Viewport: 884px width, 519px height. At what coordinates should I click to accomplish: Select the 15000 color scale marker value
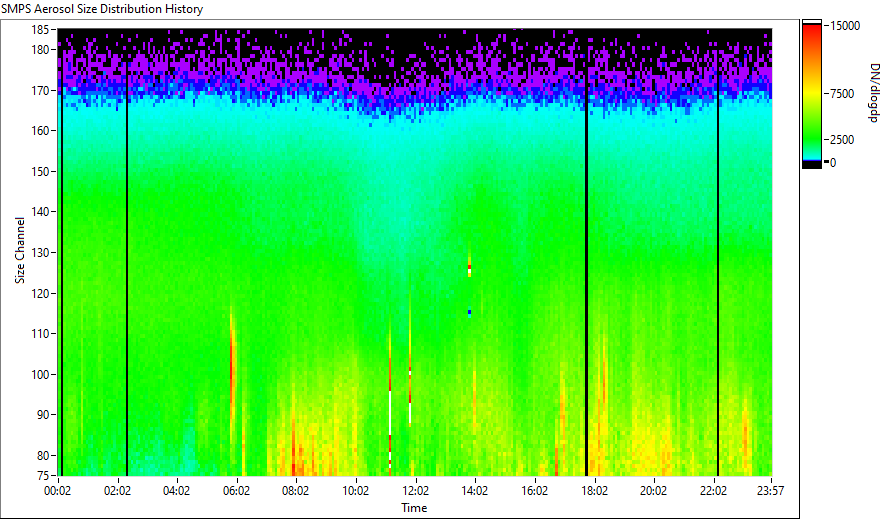(845, 26)
